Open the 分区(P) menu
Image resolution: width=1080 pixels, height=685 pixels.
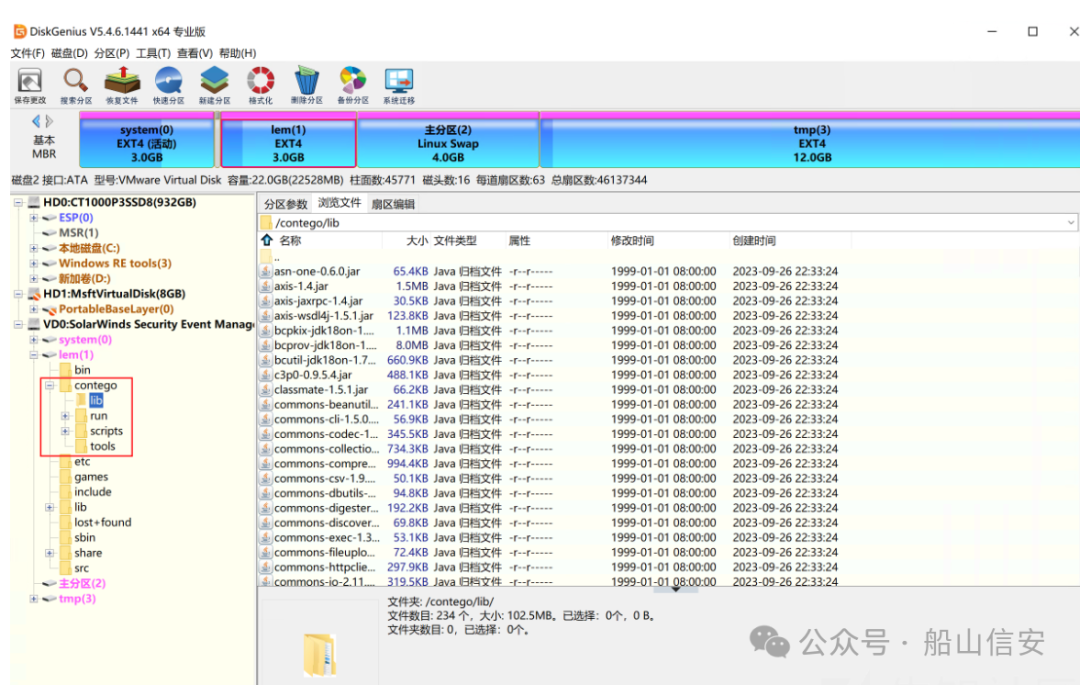click(x=112, y=53)
